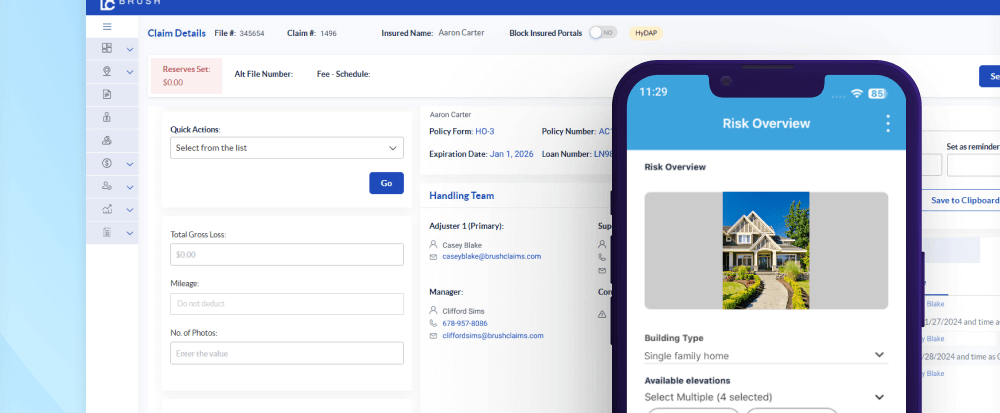Click the Alt File Number label
Viewport: 1000px width, 413px height.
pyautogui.click(x=263, y=74)
